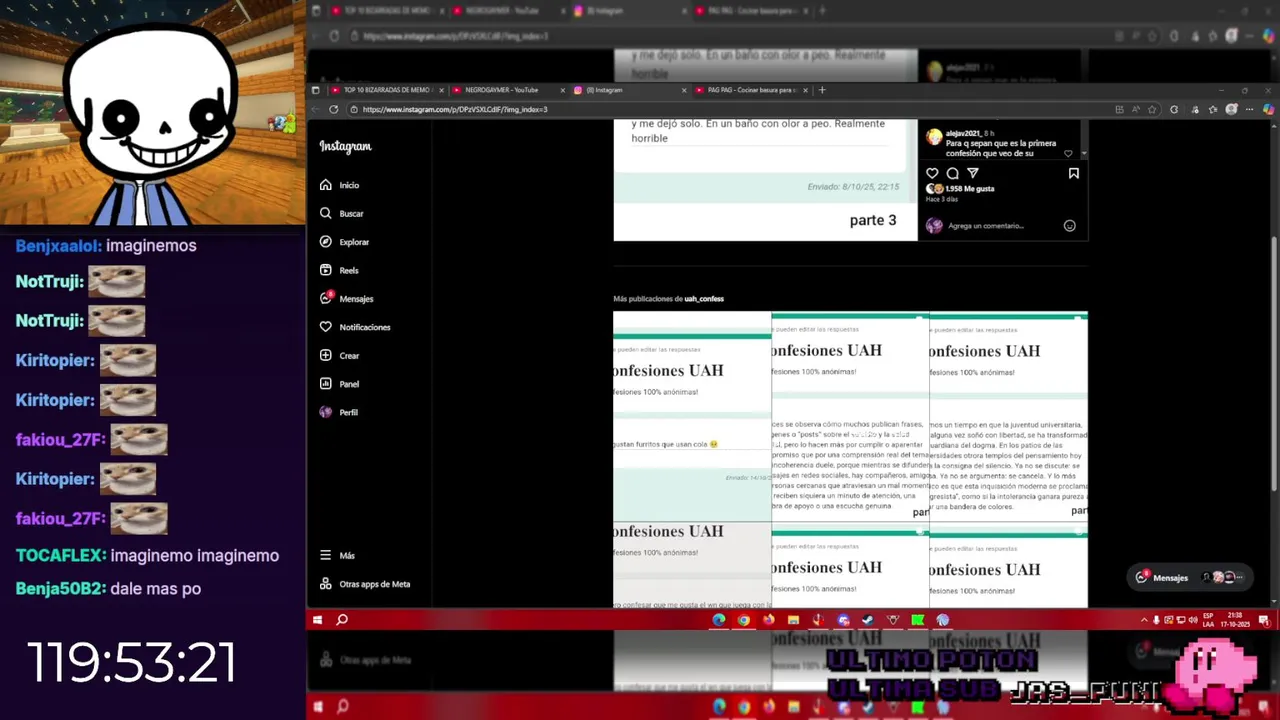Click Benja50B2 chat username

click(x=60, y=589)
